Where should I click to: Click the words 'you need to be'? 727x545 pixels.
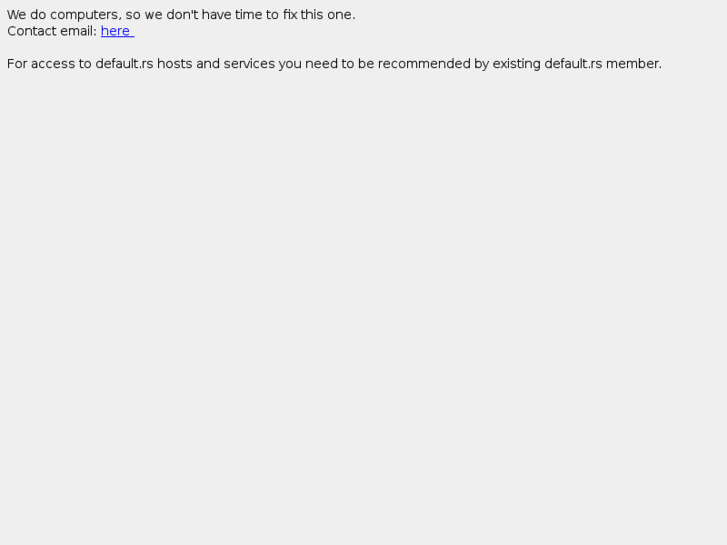(326, 64)
